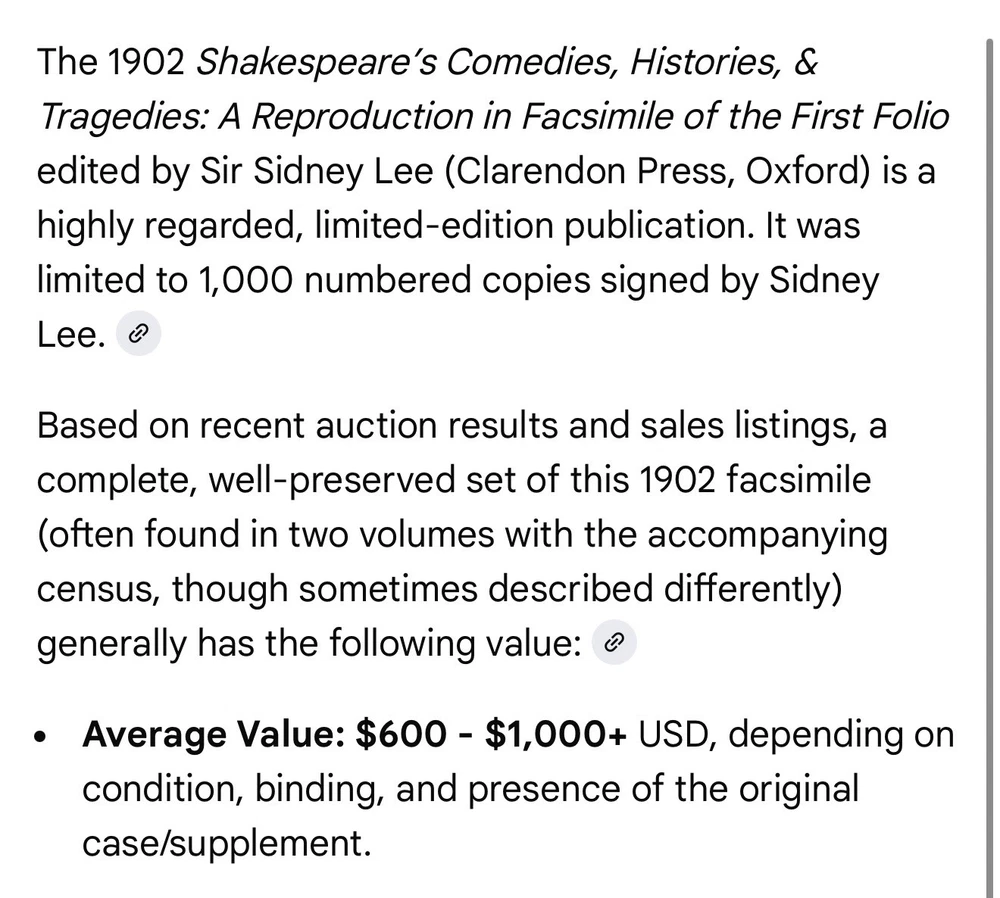The image size is (1000, 898).
Task: Open the source link icon after "following value:"
Action: point(615,645)
